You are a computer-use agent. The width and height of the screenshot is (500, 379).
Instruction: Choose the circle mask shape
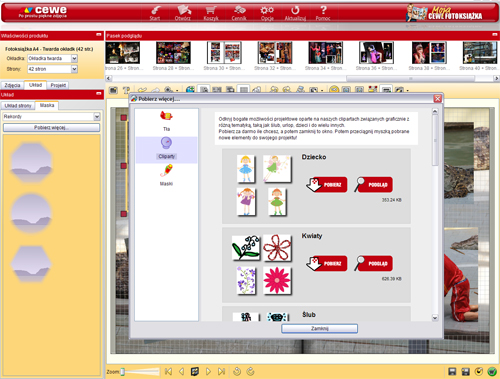pyautogui.click(x=31, y=213)
